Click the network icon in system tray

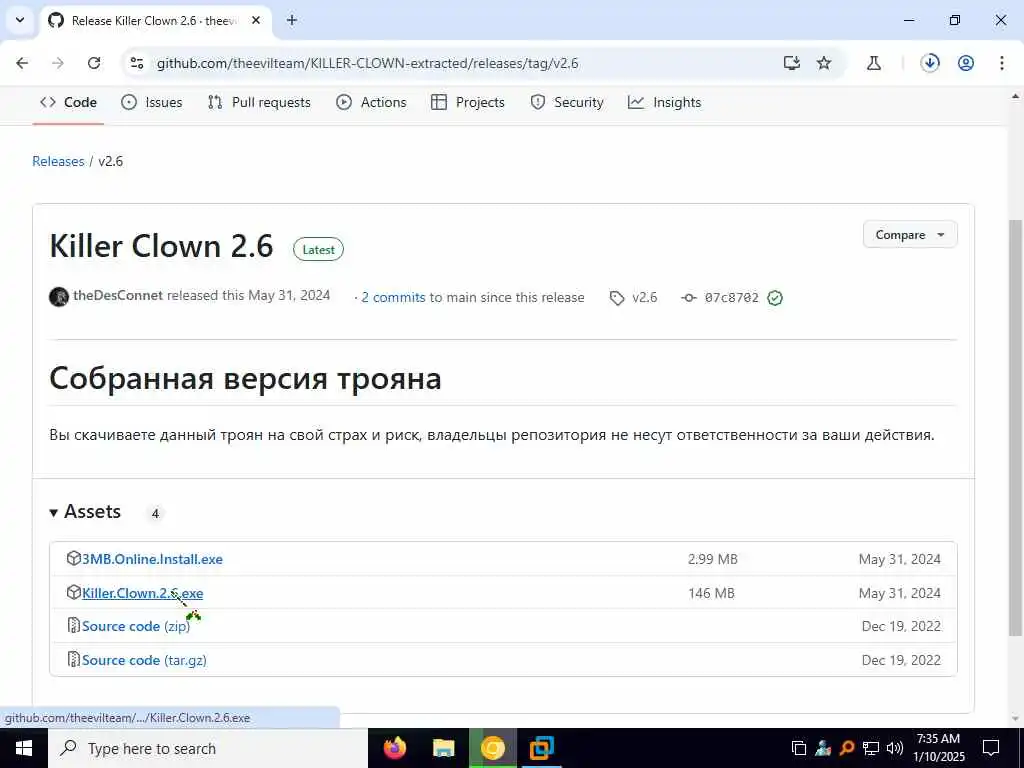(x=871, y=748)
